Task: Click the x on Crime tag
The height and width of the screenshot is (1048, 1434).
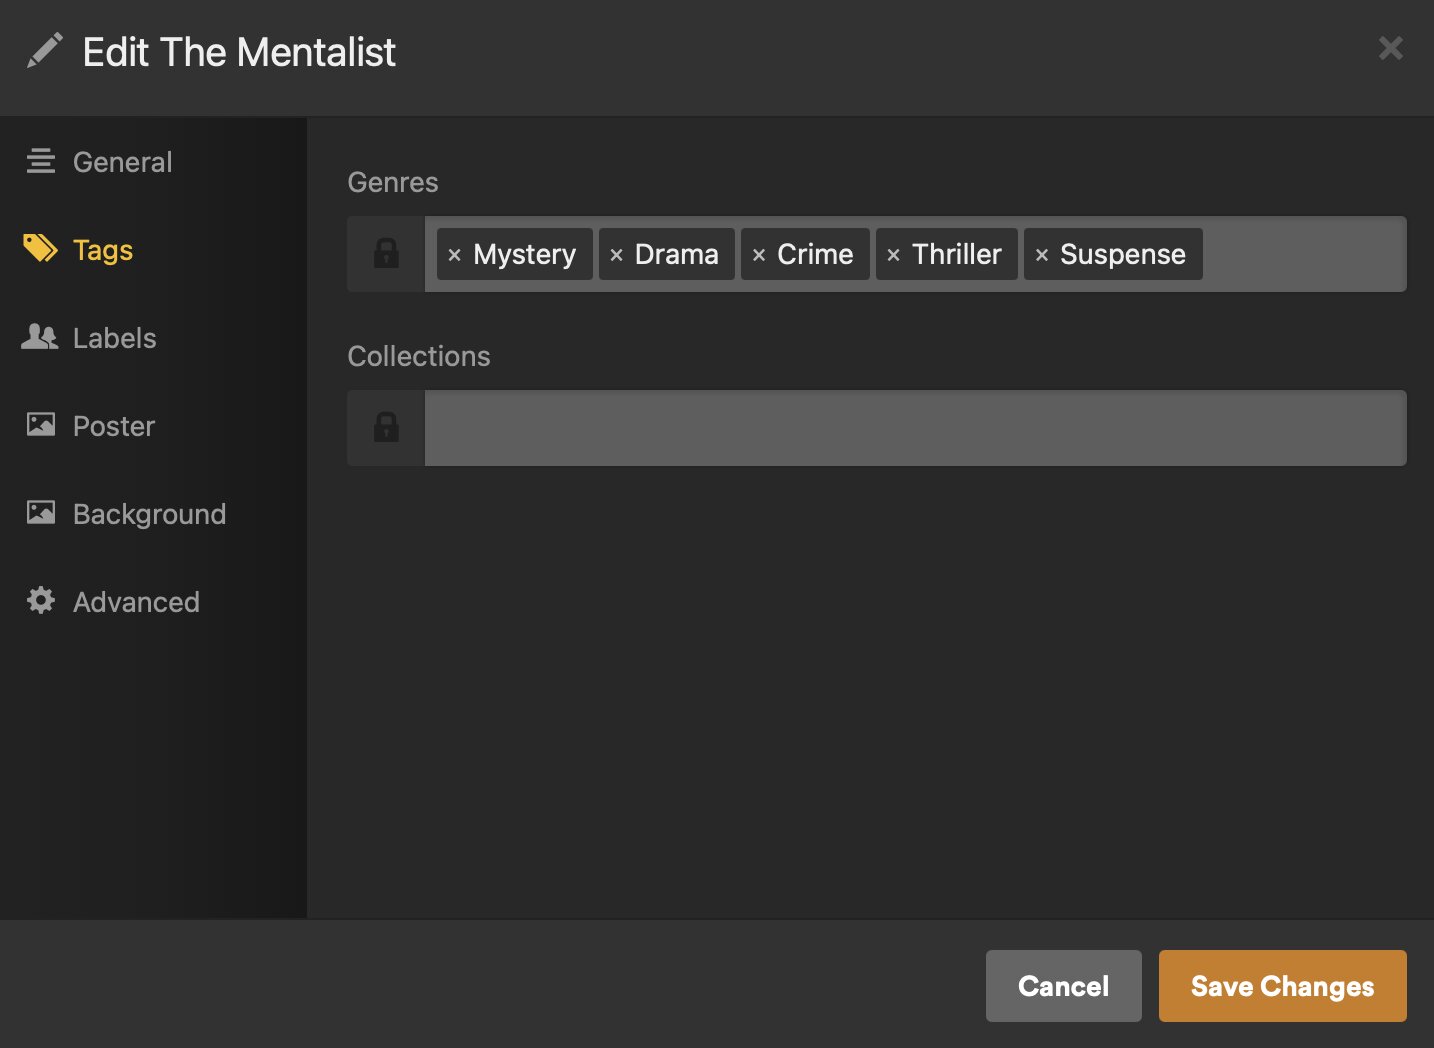Action: coord(759,255)
